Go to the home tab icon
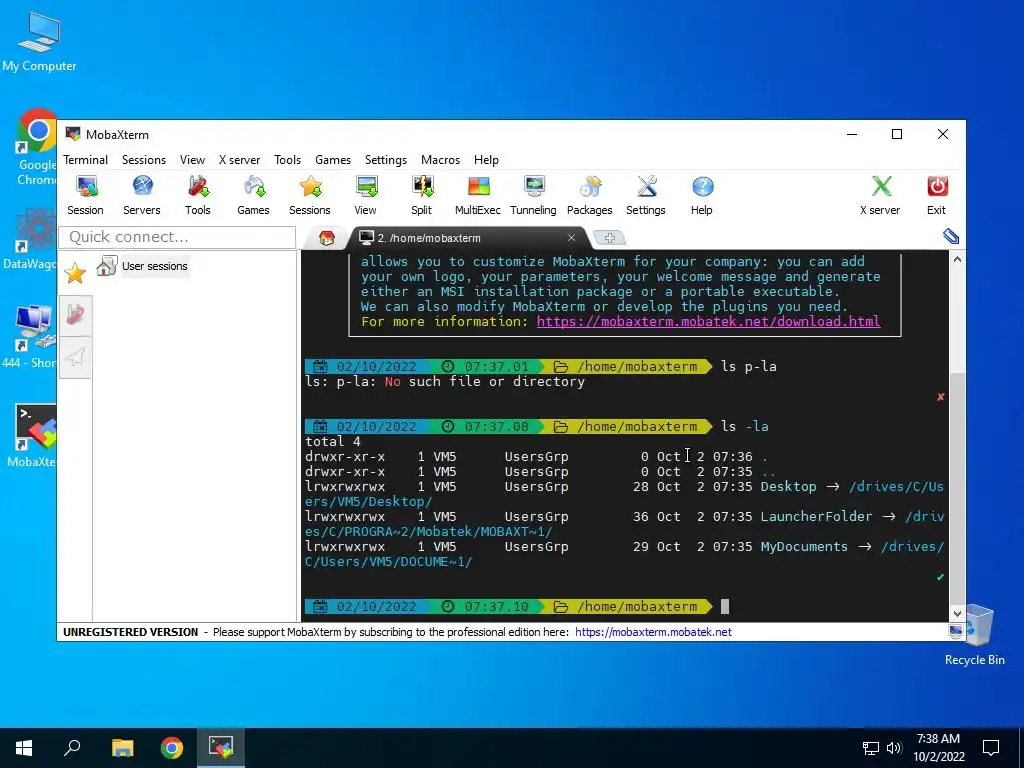This screenshot has height=768, width=1024. (327, 238)
